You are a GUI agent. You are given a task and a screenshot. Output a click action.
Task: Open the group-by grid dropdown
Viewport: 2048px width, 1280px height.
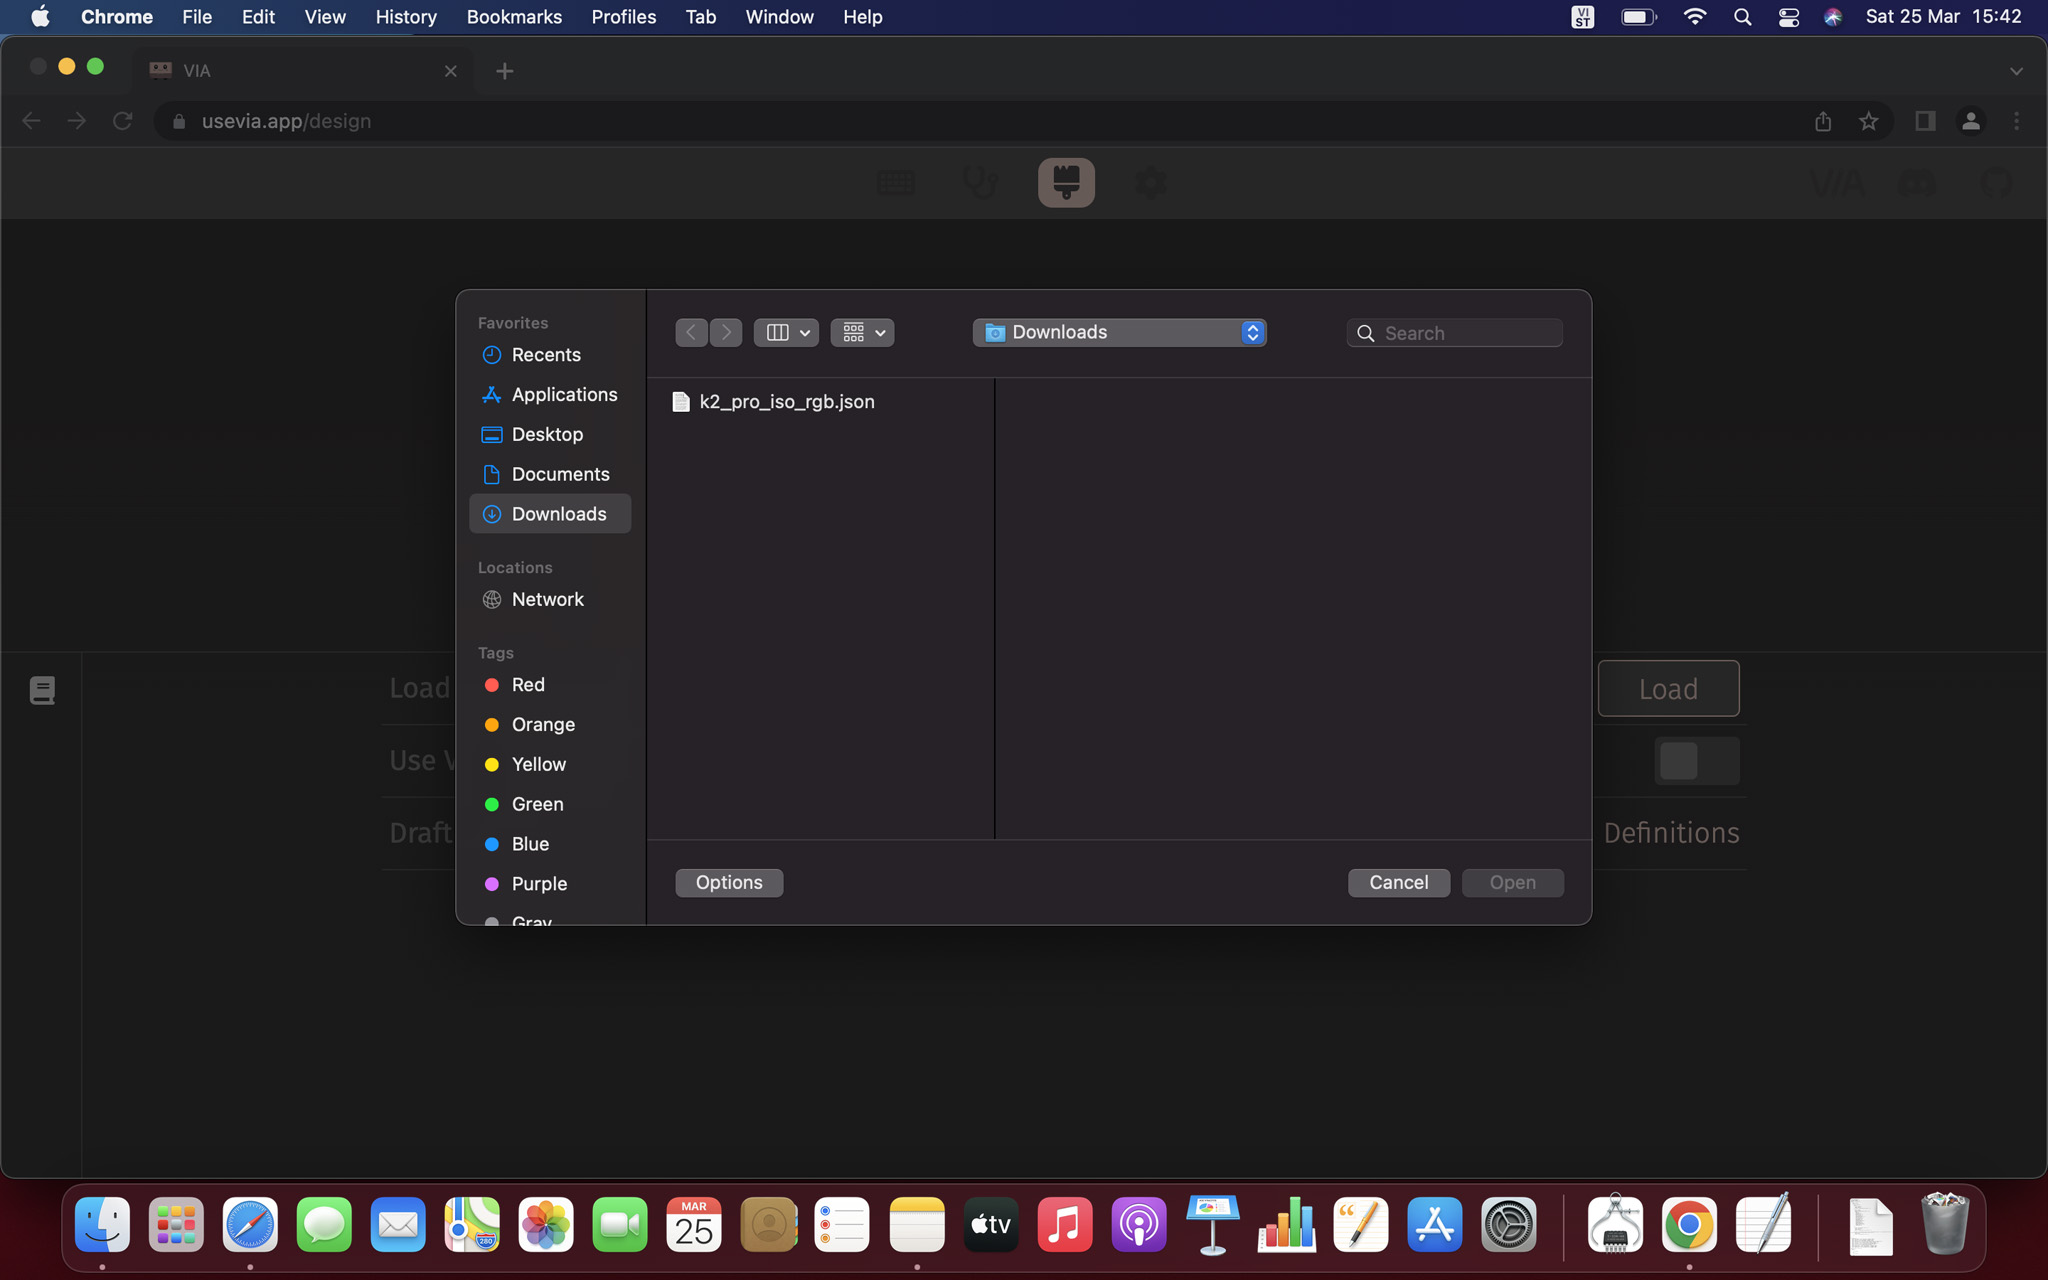862,332
